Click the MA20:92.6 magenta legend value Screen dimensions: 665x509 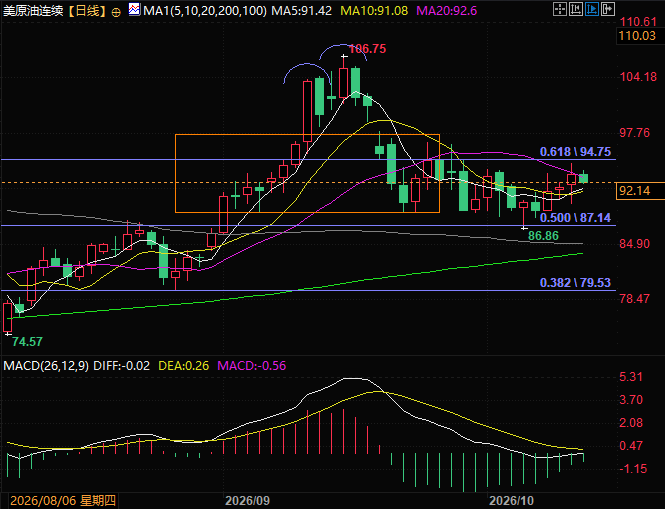[x=447, y=10]
